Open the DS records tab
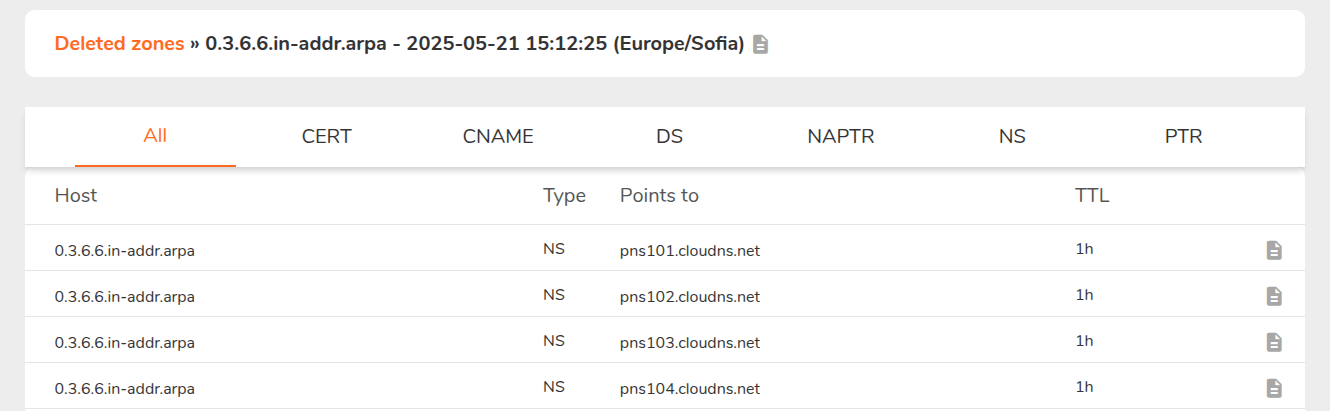 click(x=670, y=137)
